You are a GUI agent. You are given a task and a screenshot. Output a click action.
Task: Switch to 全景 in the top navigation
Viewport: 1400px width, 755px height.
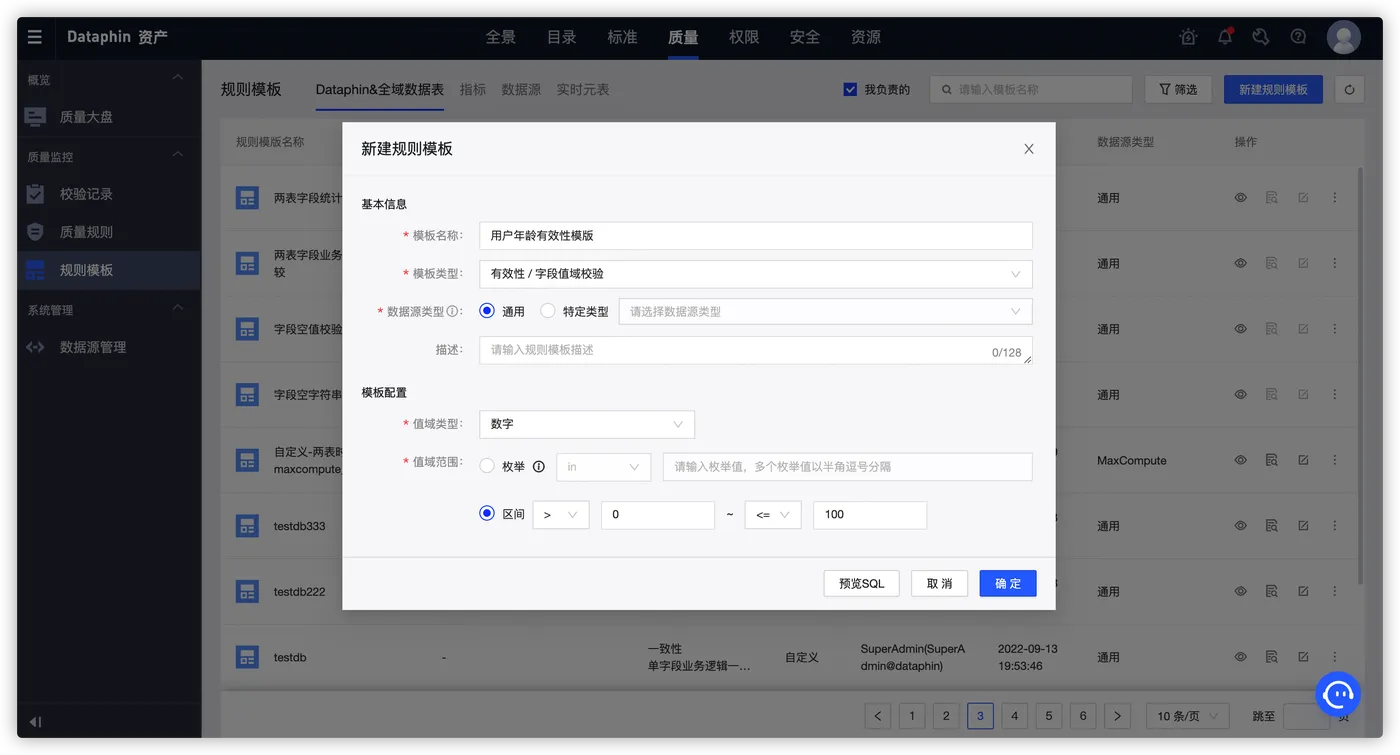tap(501, 37)
